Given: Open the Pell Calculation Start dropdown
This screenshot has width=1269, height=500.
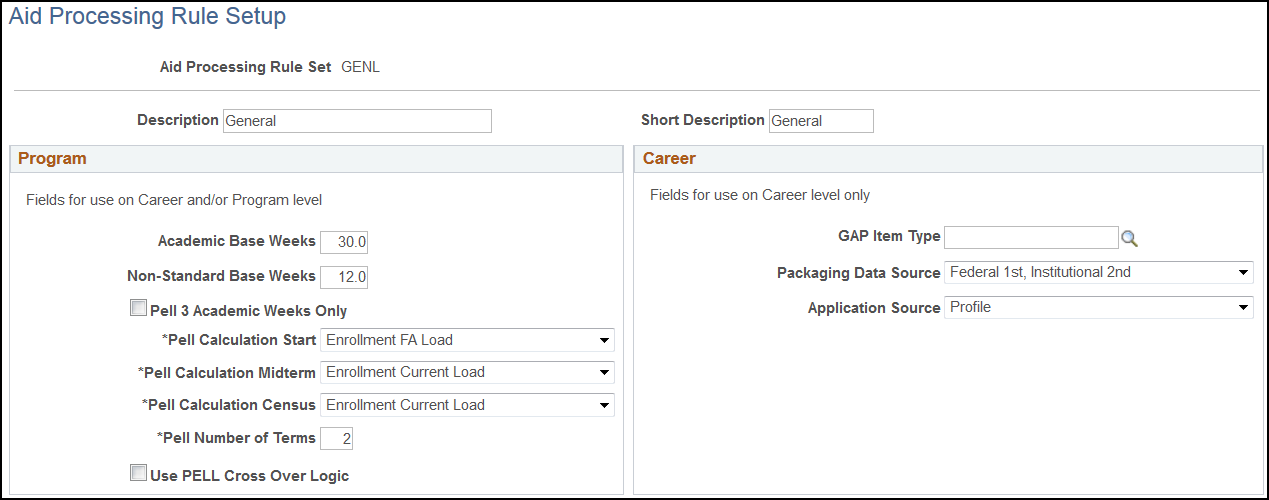Looking at the screenshot, I should 467,340.
